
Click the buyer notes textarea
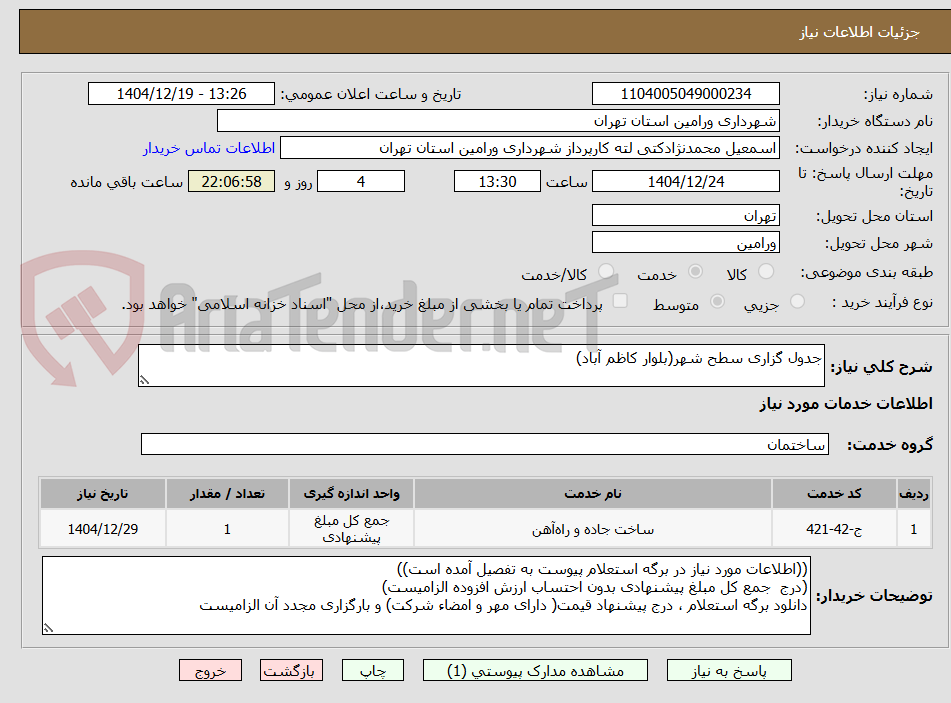[x=426, y=596]
